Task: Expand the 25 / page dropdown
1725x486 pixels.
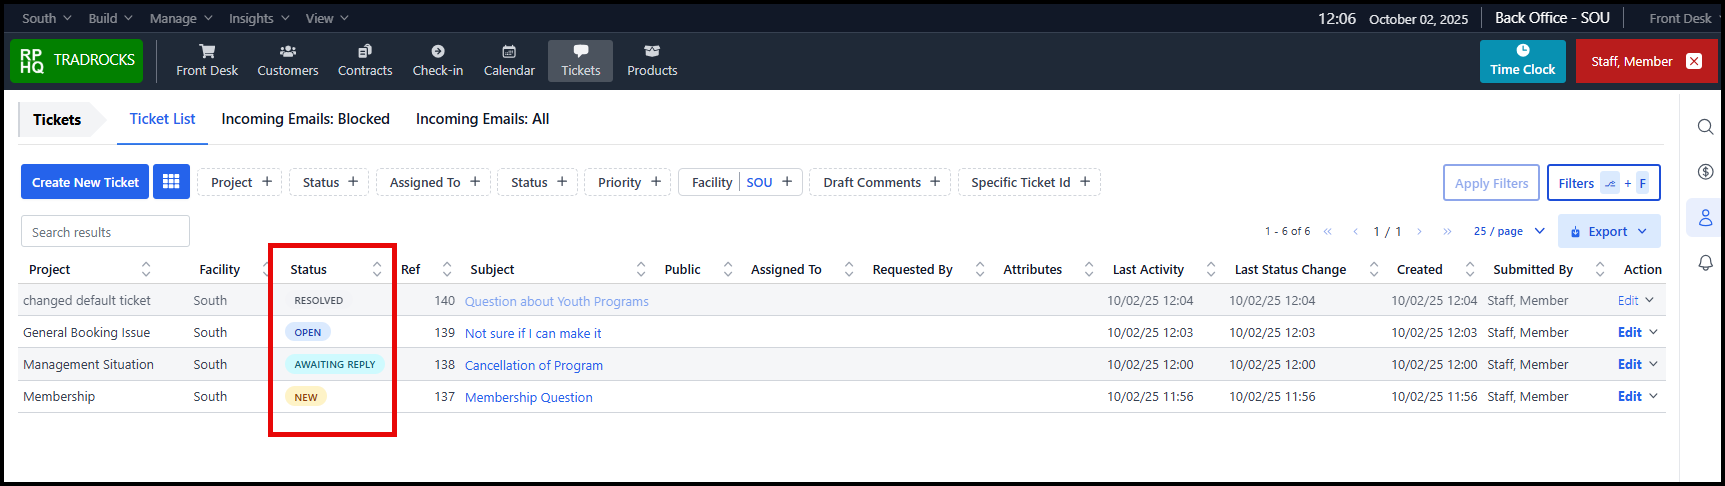Action: (1509, 231)
